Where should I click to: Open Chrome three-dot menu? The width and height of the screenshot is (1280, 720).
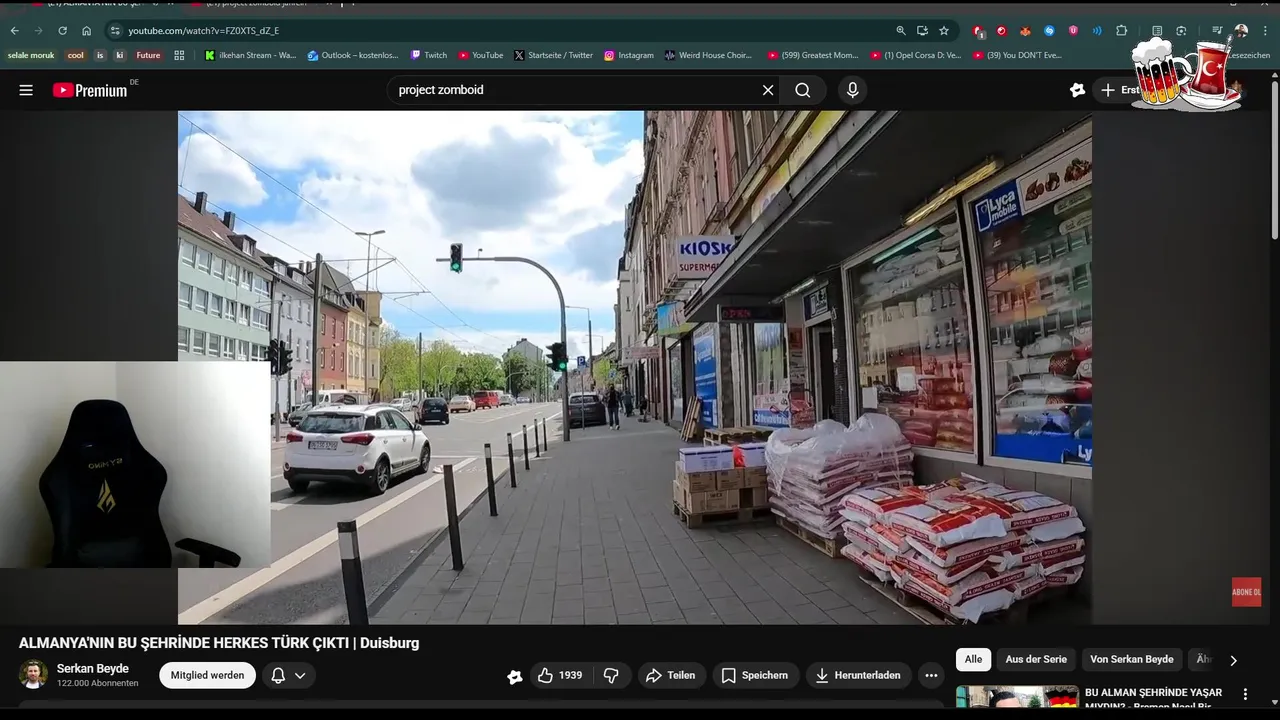coord(1265,31)
